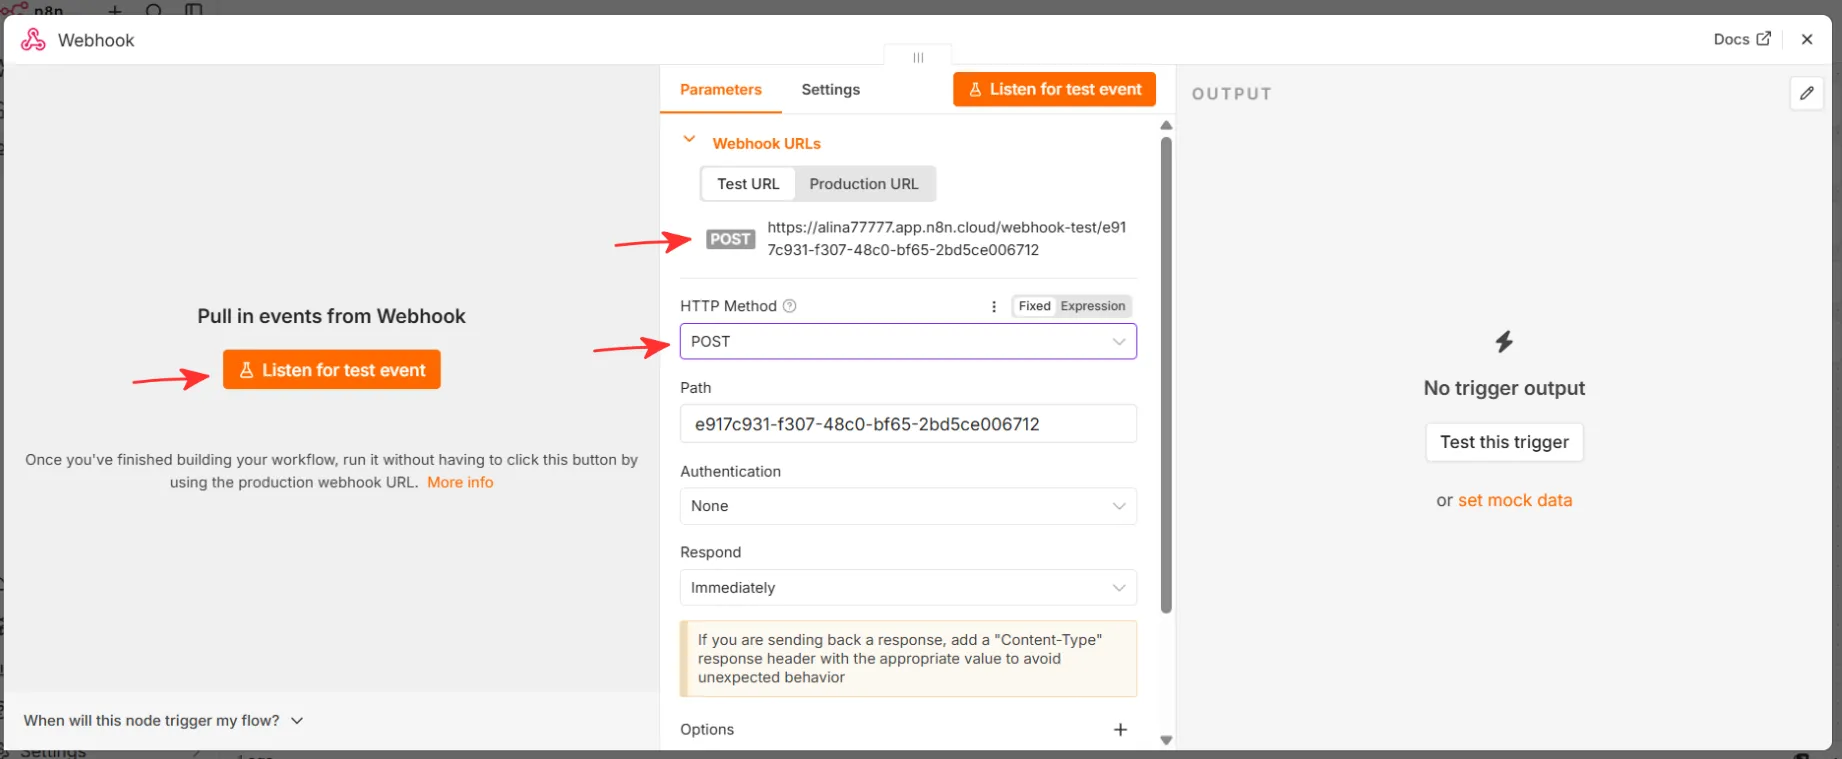Open the Respond Immediately dropdown
The height and width of the screenshot is (759, 1842).
(x=908, y=588)
